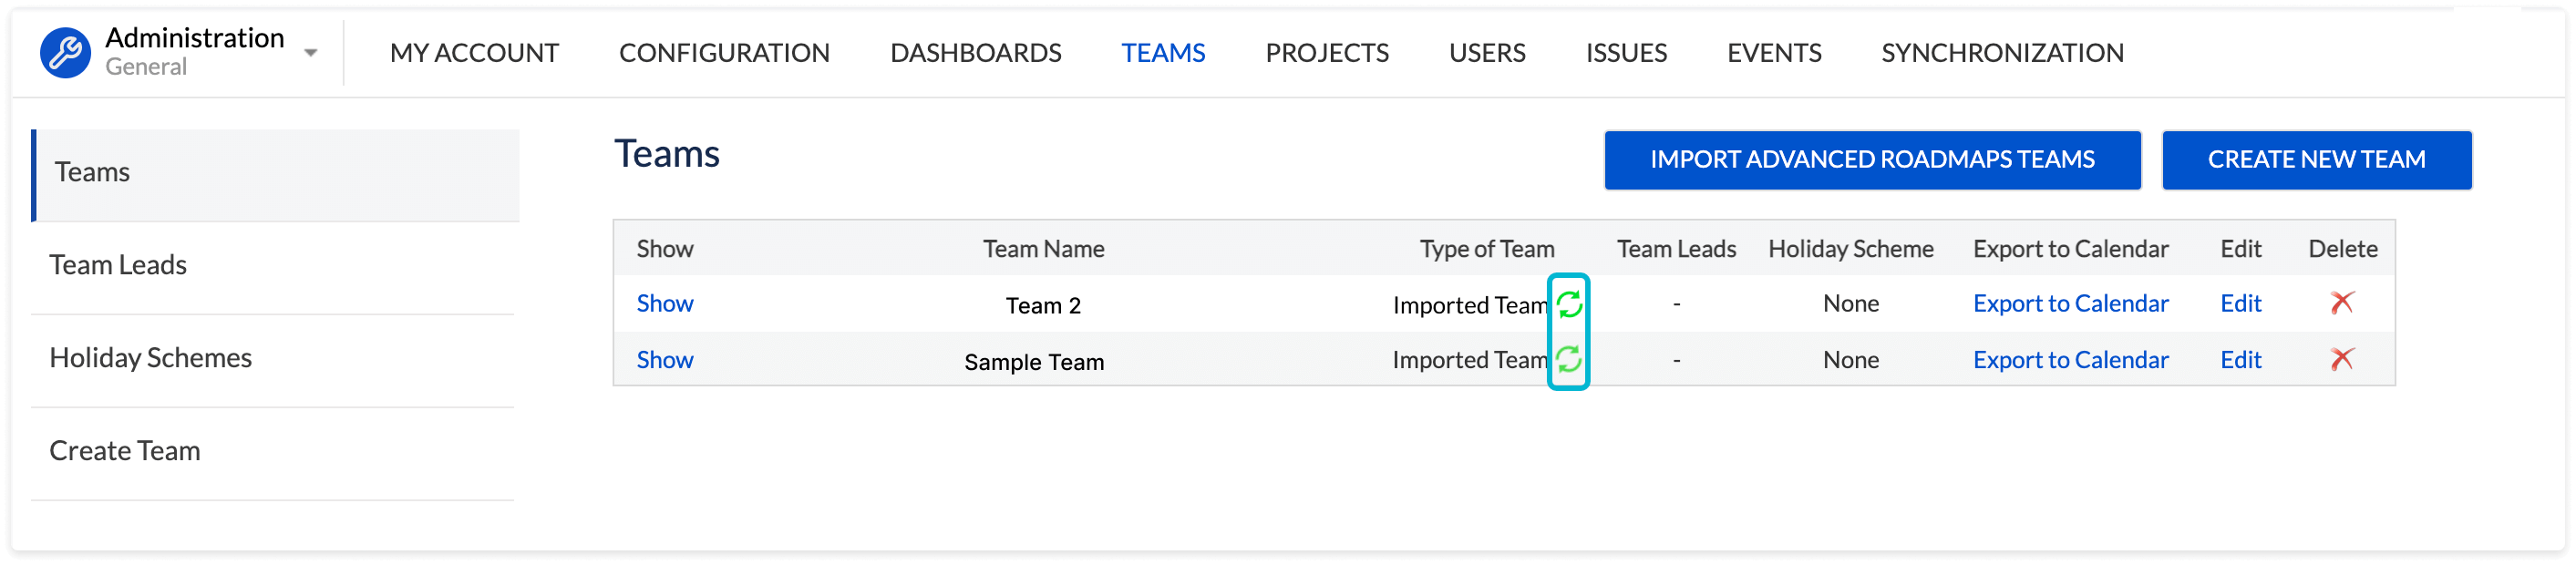Switch to Synchronization menu

(2002, 53)
